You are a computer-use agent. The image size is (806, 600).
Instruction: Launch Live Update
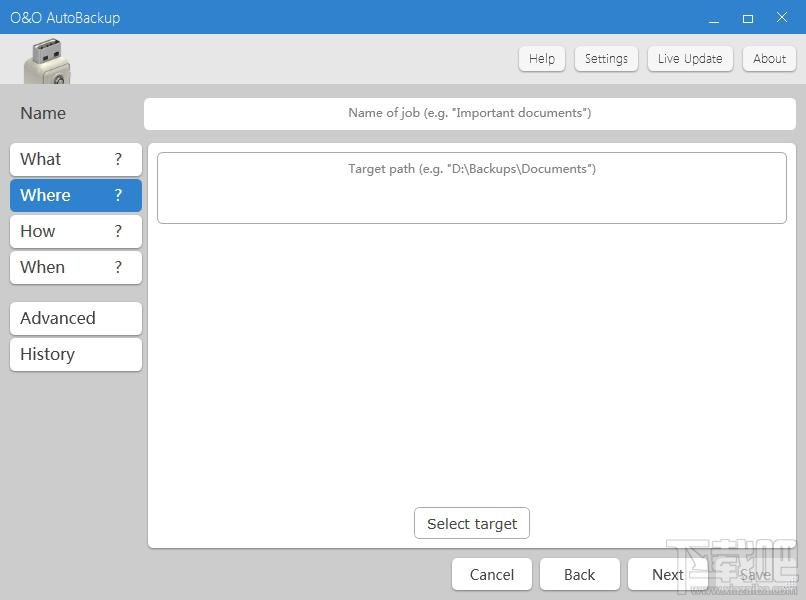tap(690, 59)
